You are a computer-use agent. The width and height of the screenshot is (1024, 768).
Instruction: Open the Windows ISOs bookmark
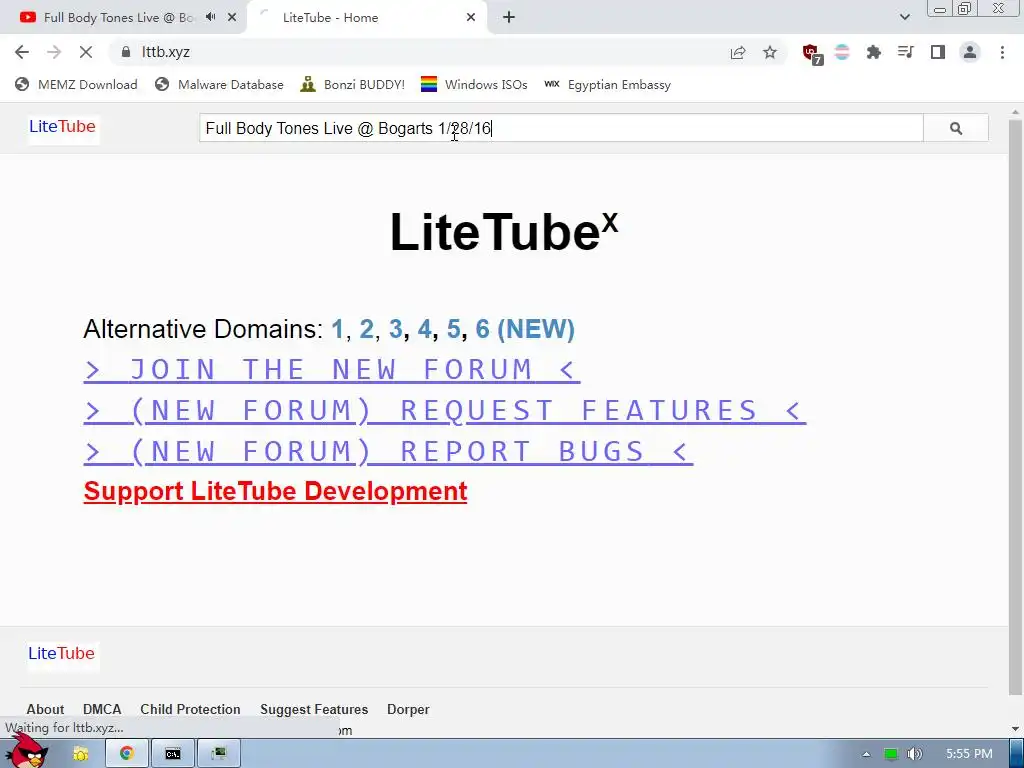click(474, 85)
